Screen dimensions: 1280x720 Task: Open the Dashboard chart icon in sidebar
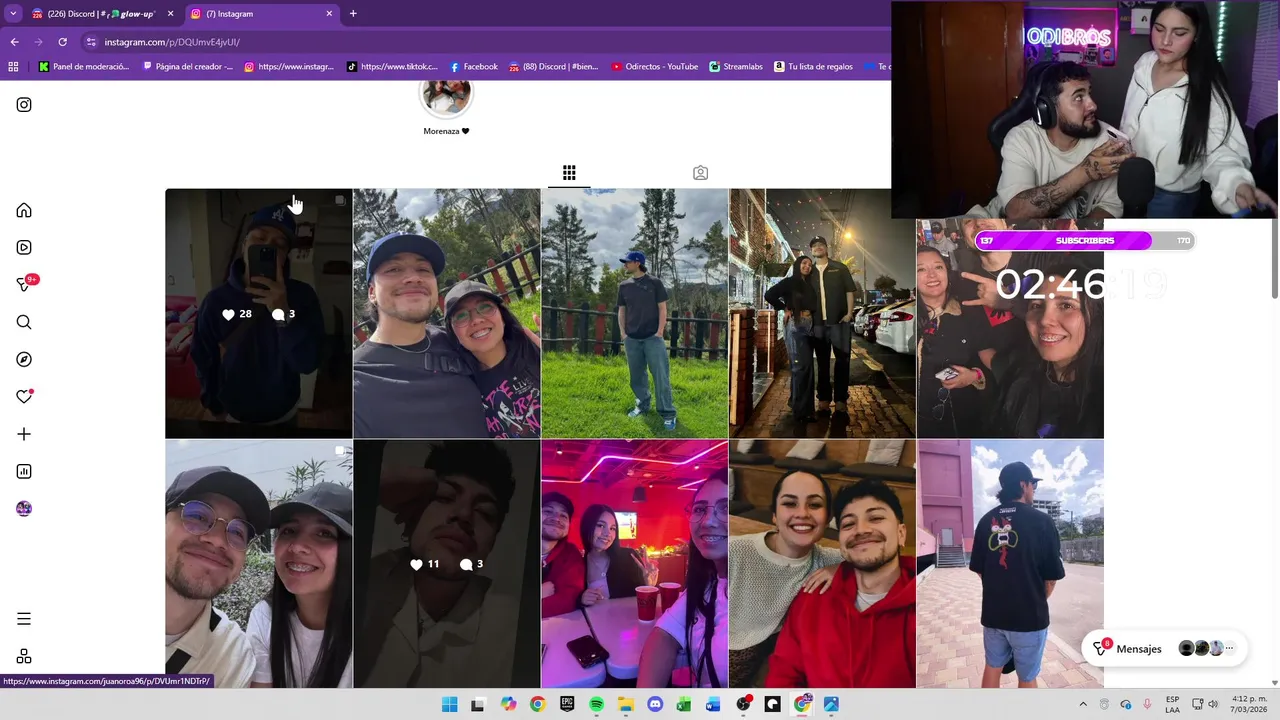tap(24, 471)
